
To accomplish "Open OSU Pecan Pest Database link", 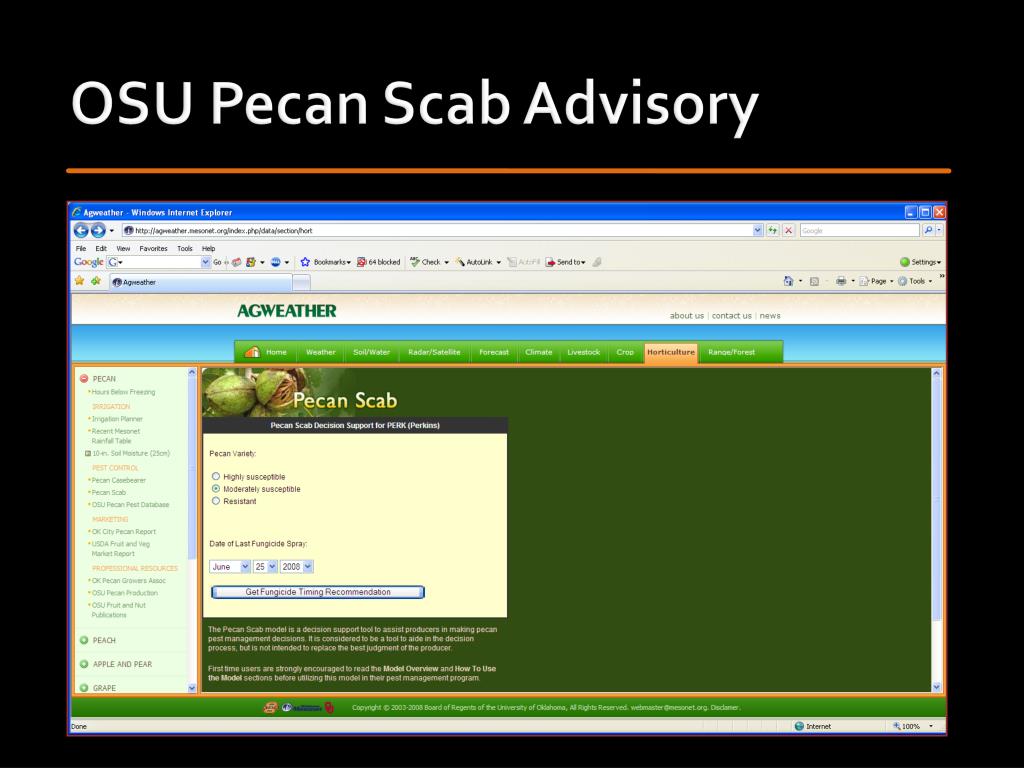I will pyautogui.click(x=130, y=505).
